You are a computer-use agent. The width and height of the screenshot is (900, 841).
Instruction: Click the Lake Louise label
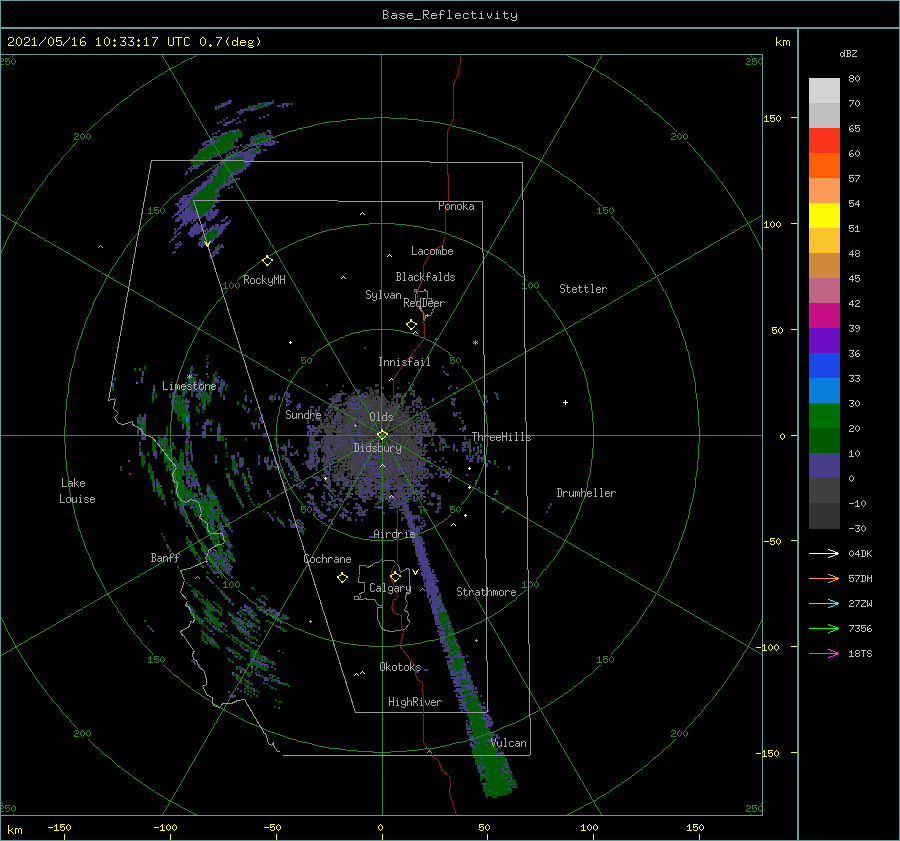77,491
